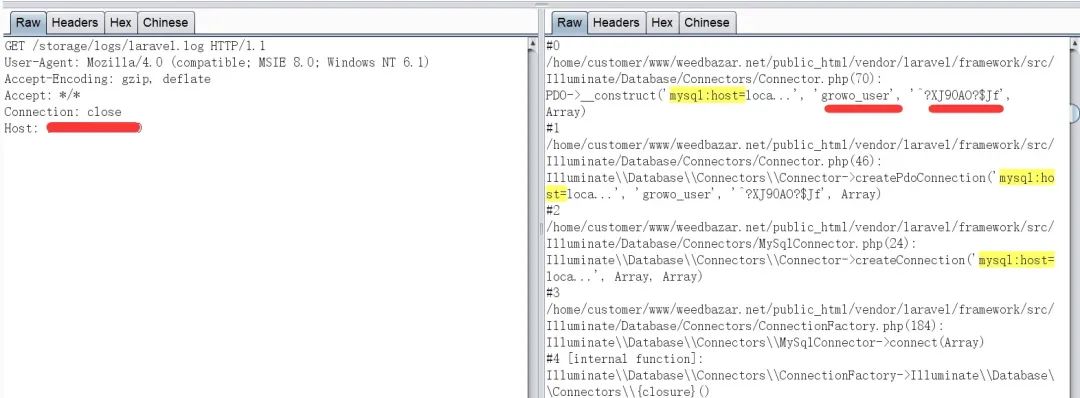Click the loca...', Array, Array) line
1080x398 pixels.
pyautogui.click(x=624, y=277)
